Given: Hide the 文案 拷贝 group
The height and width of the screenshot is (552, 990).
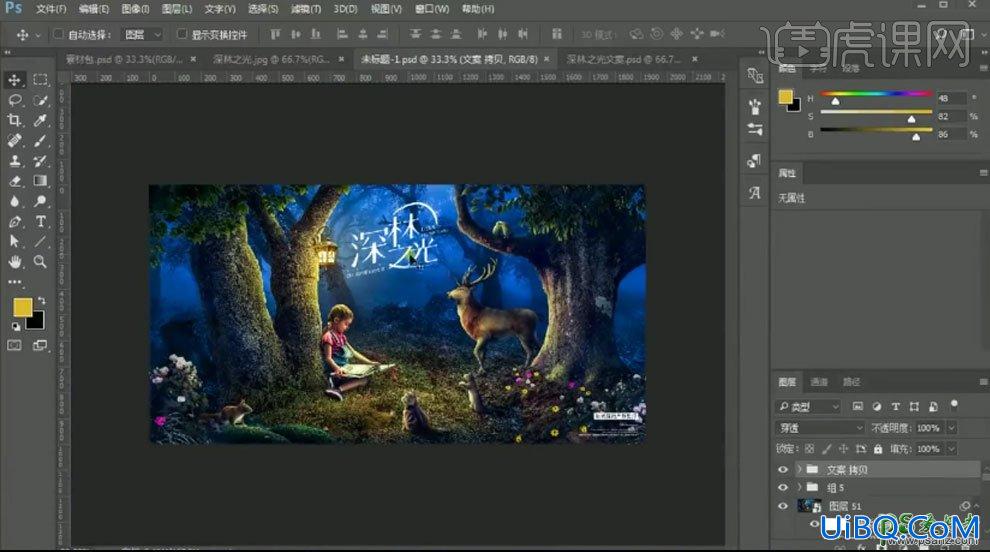Looking at the screenshot, I should tap(783, 469).
